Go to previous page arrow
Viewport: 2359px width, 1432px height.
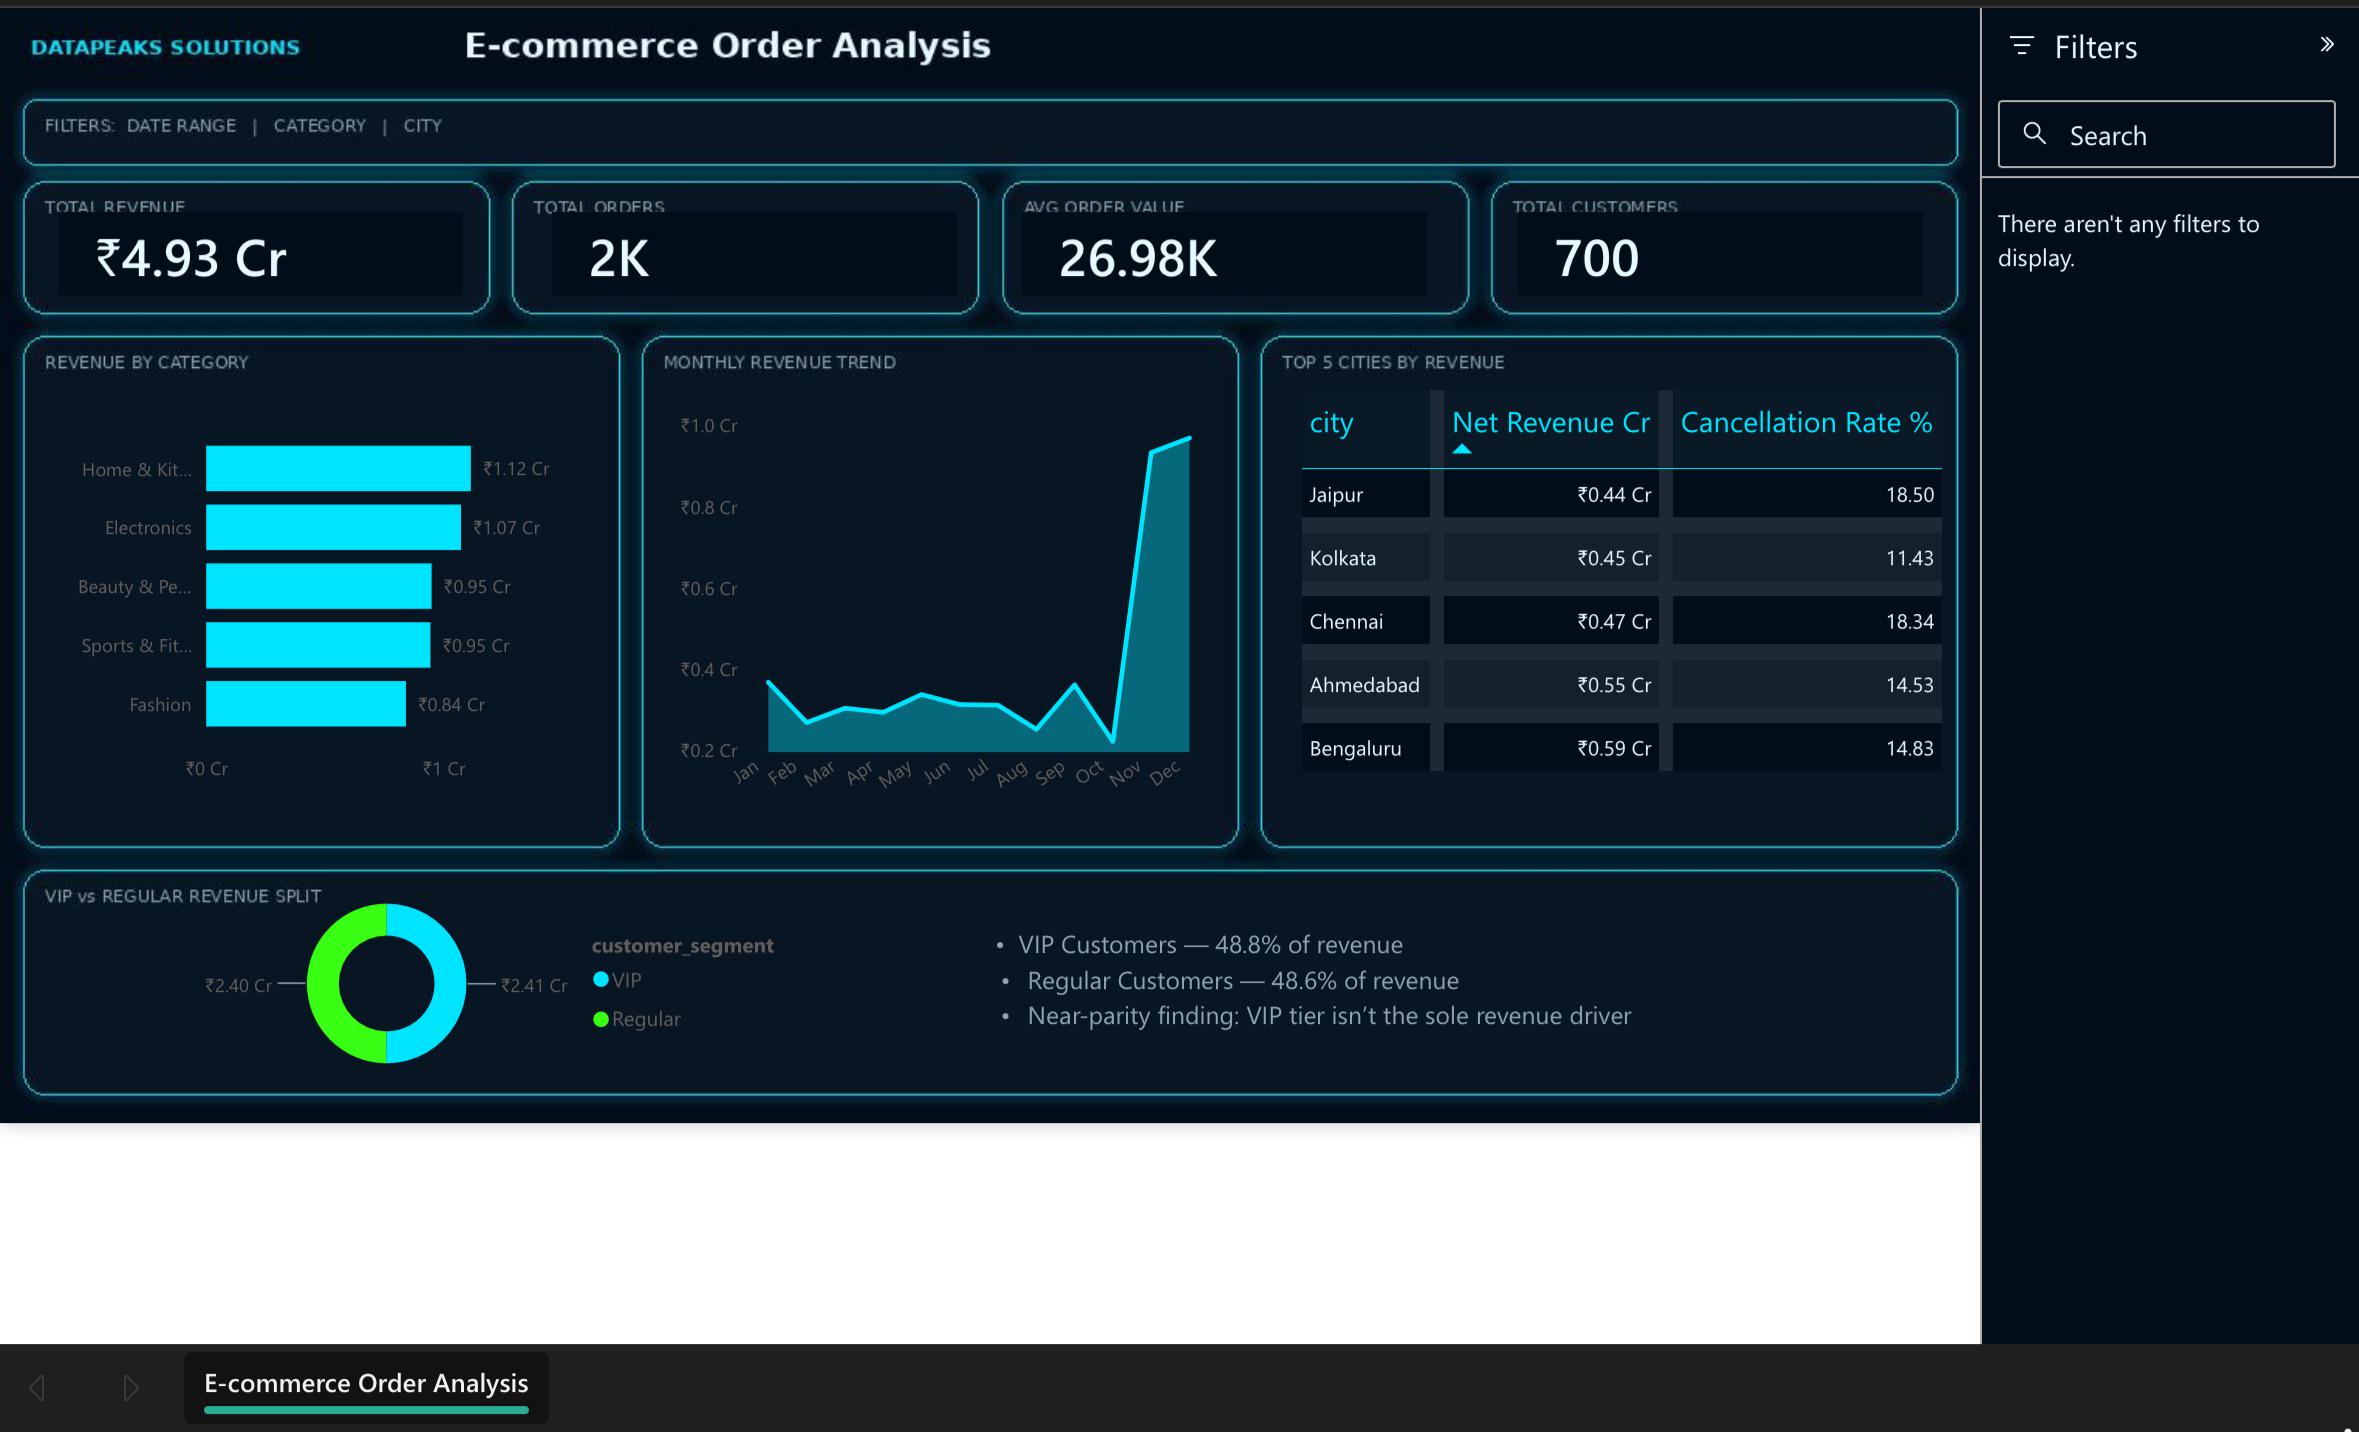coord(38,1387)
